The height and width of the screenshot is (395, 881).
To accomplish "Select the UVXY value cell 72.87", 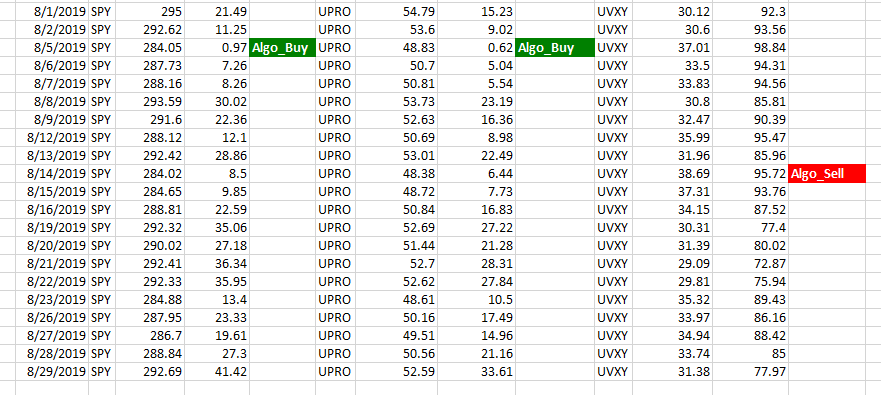I will (x=750, y=264).
